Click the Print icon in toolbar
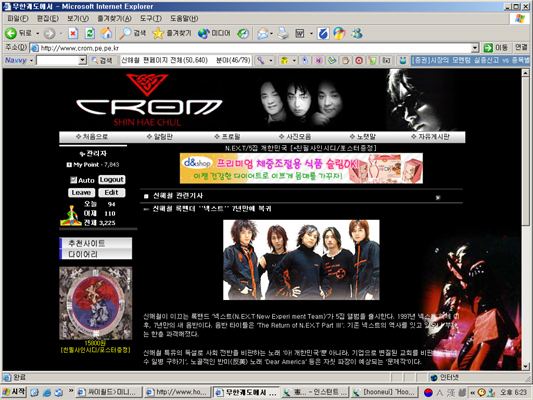Image resolution: width=533 pixels, height=400 pixels. 283,33
